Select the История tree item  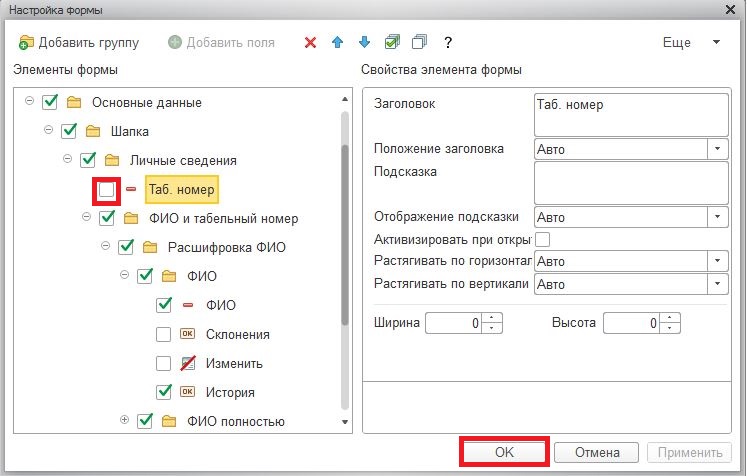[x=230, y=393]
